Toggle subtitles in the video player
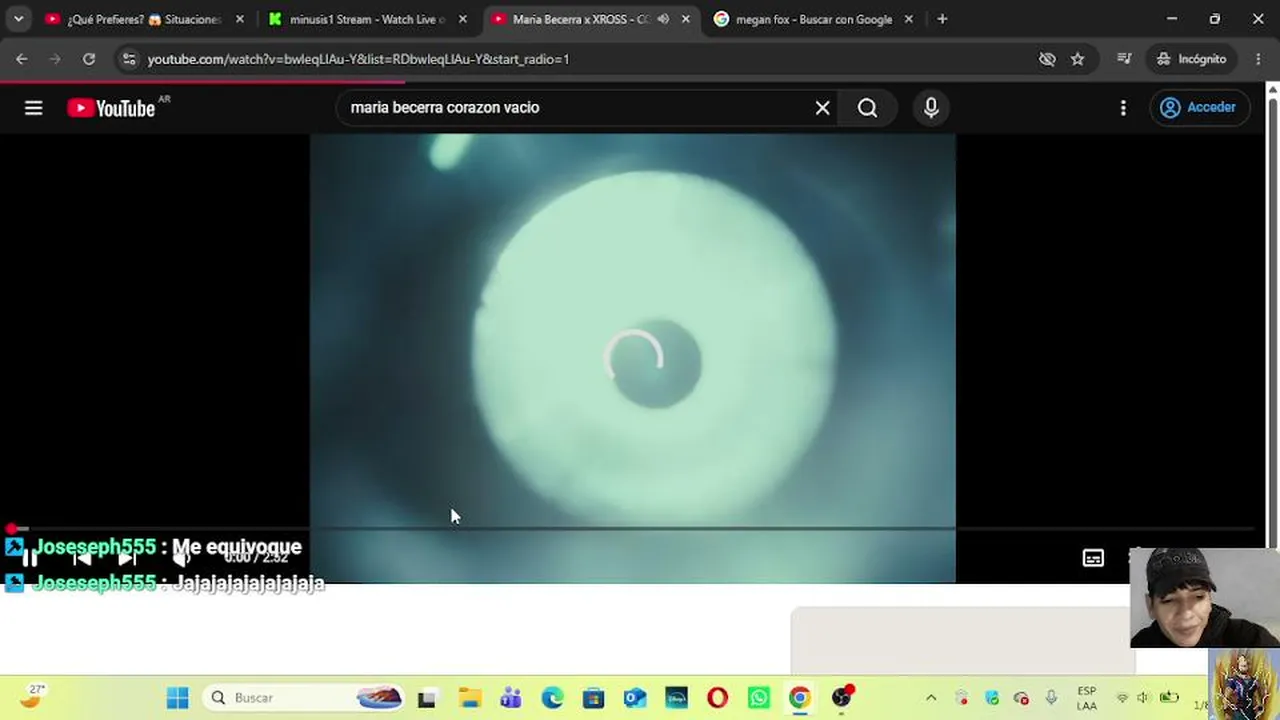 (x=1093, y=558)
